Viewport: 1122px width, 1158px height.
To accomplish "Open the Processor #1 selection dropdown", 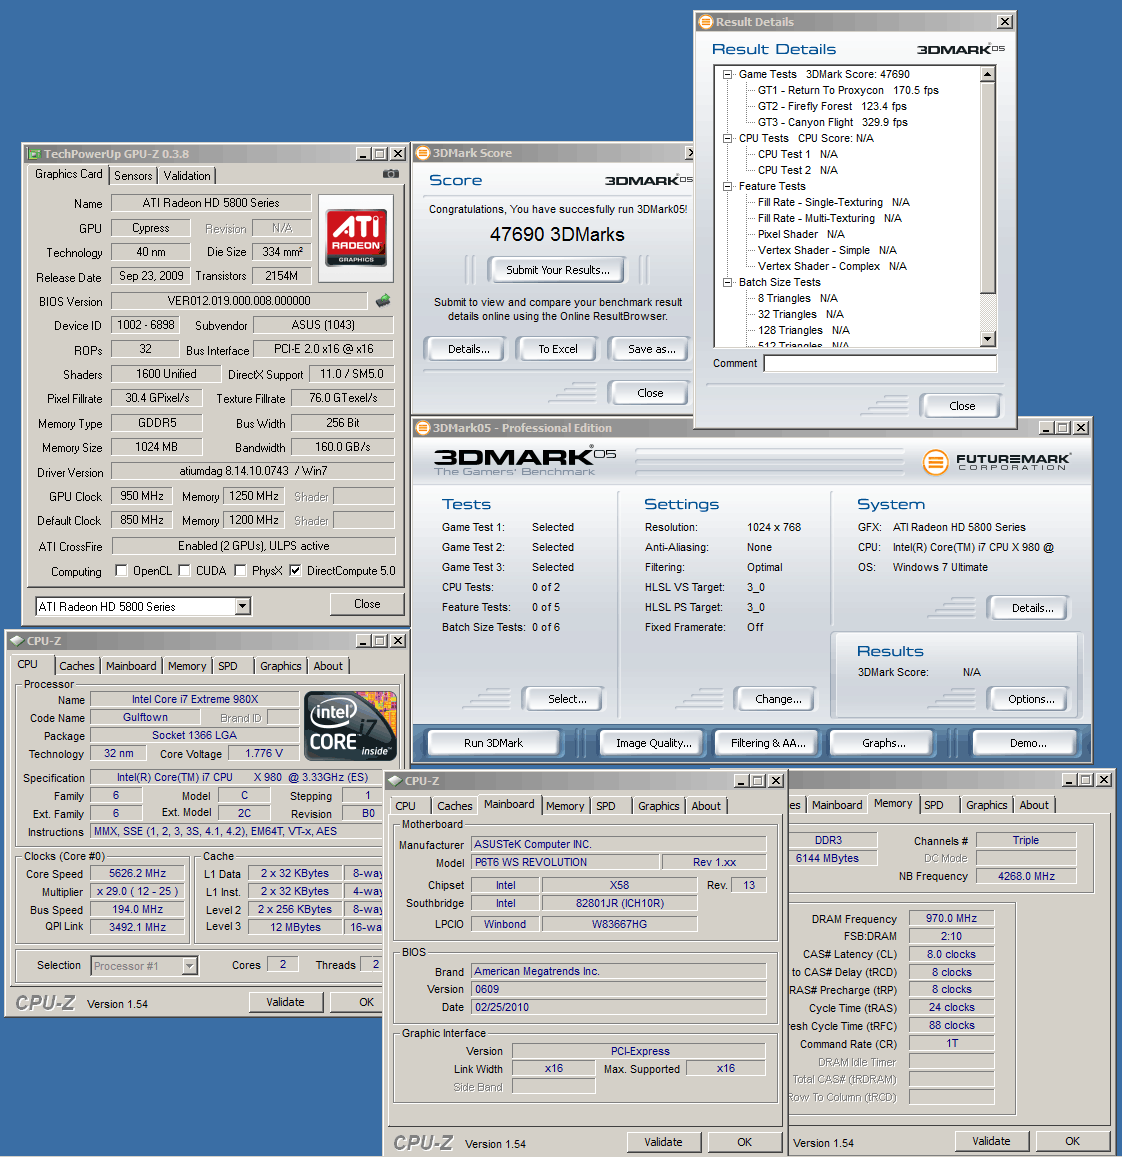I will (x=189, y=965).
